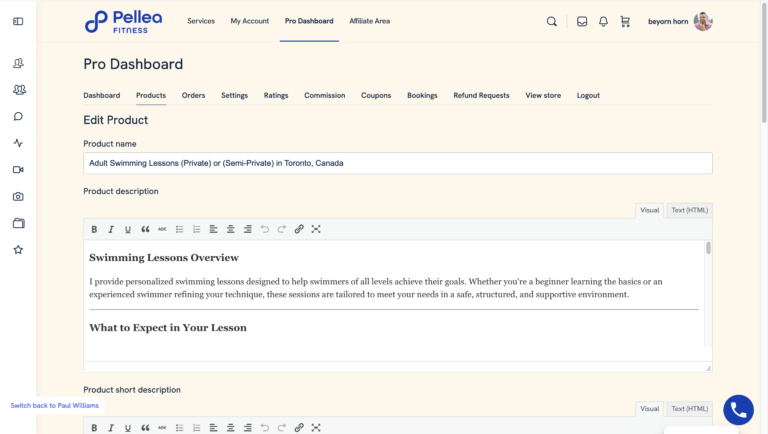Switch to the Dashboard tab
768x434 pixels.
point(101,96)
